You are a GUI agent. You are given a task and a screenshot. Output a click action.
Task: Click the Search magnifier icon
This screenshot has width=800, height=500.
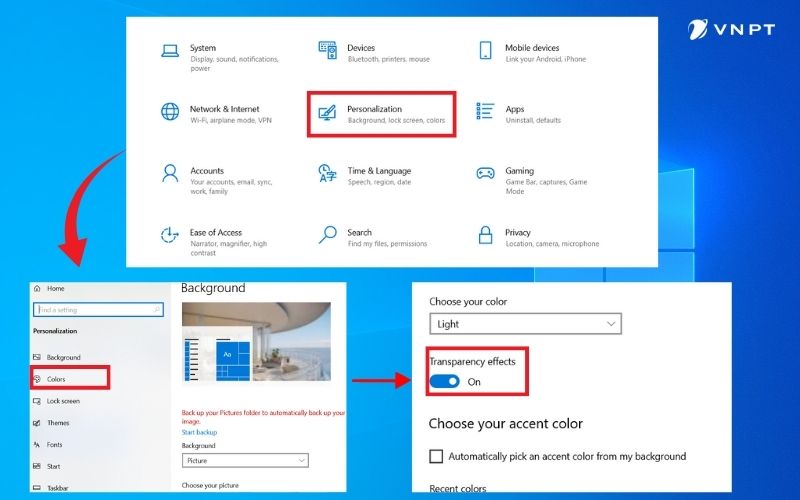tap(327, 235)
